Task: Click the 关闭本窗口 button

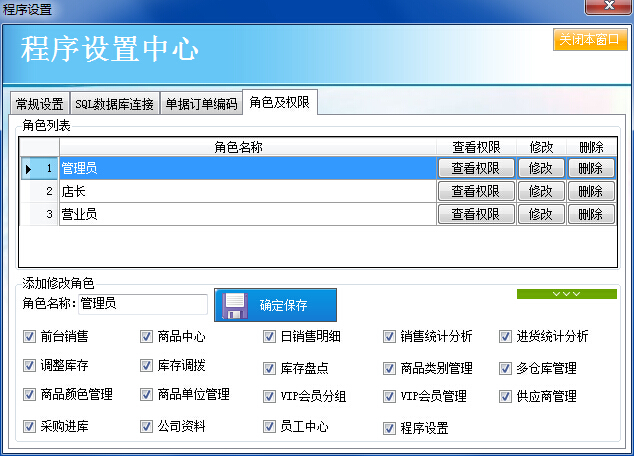Action: 590,40
